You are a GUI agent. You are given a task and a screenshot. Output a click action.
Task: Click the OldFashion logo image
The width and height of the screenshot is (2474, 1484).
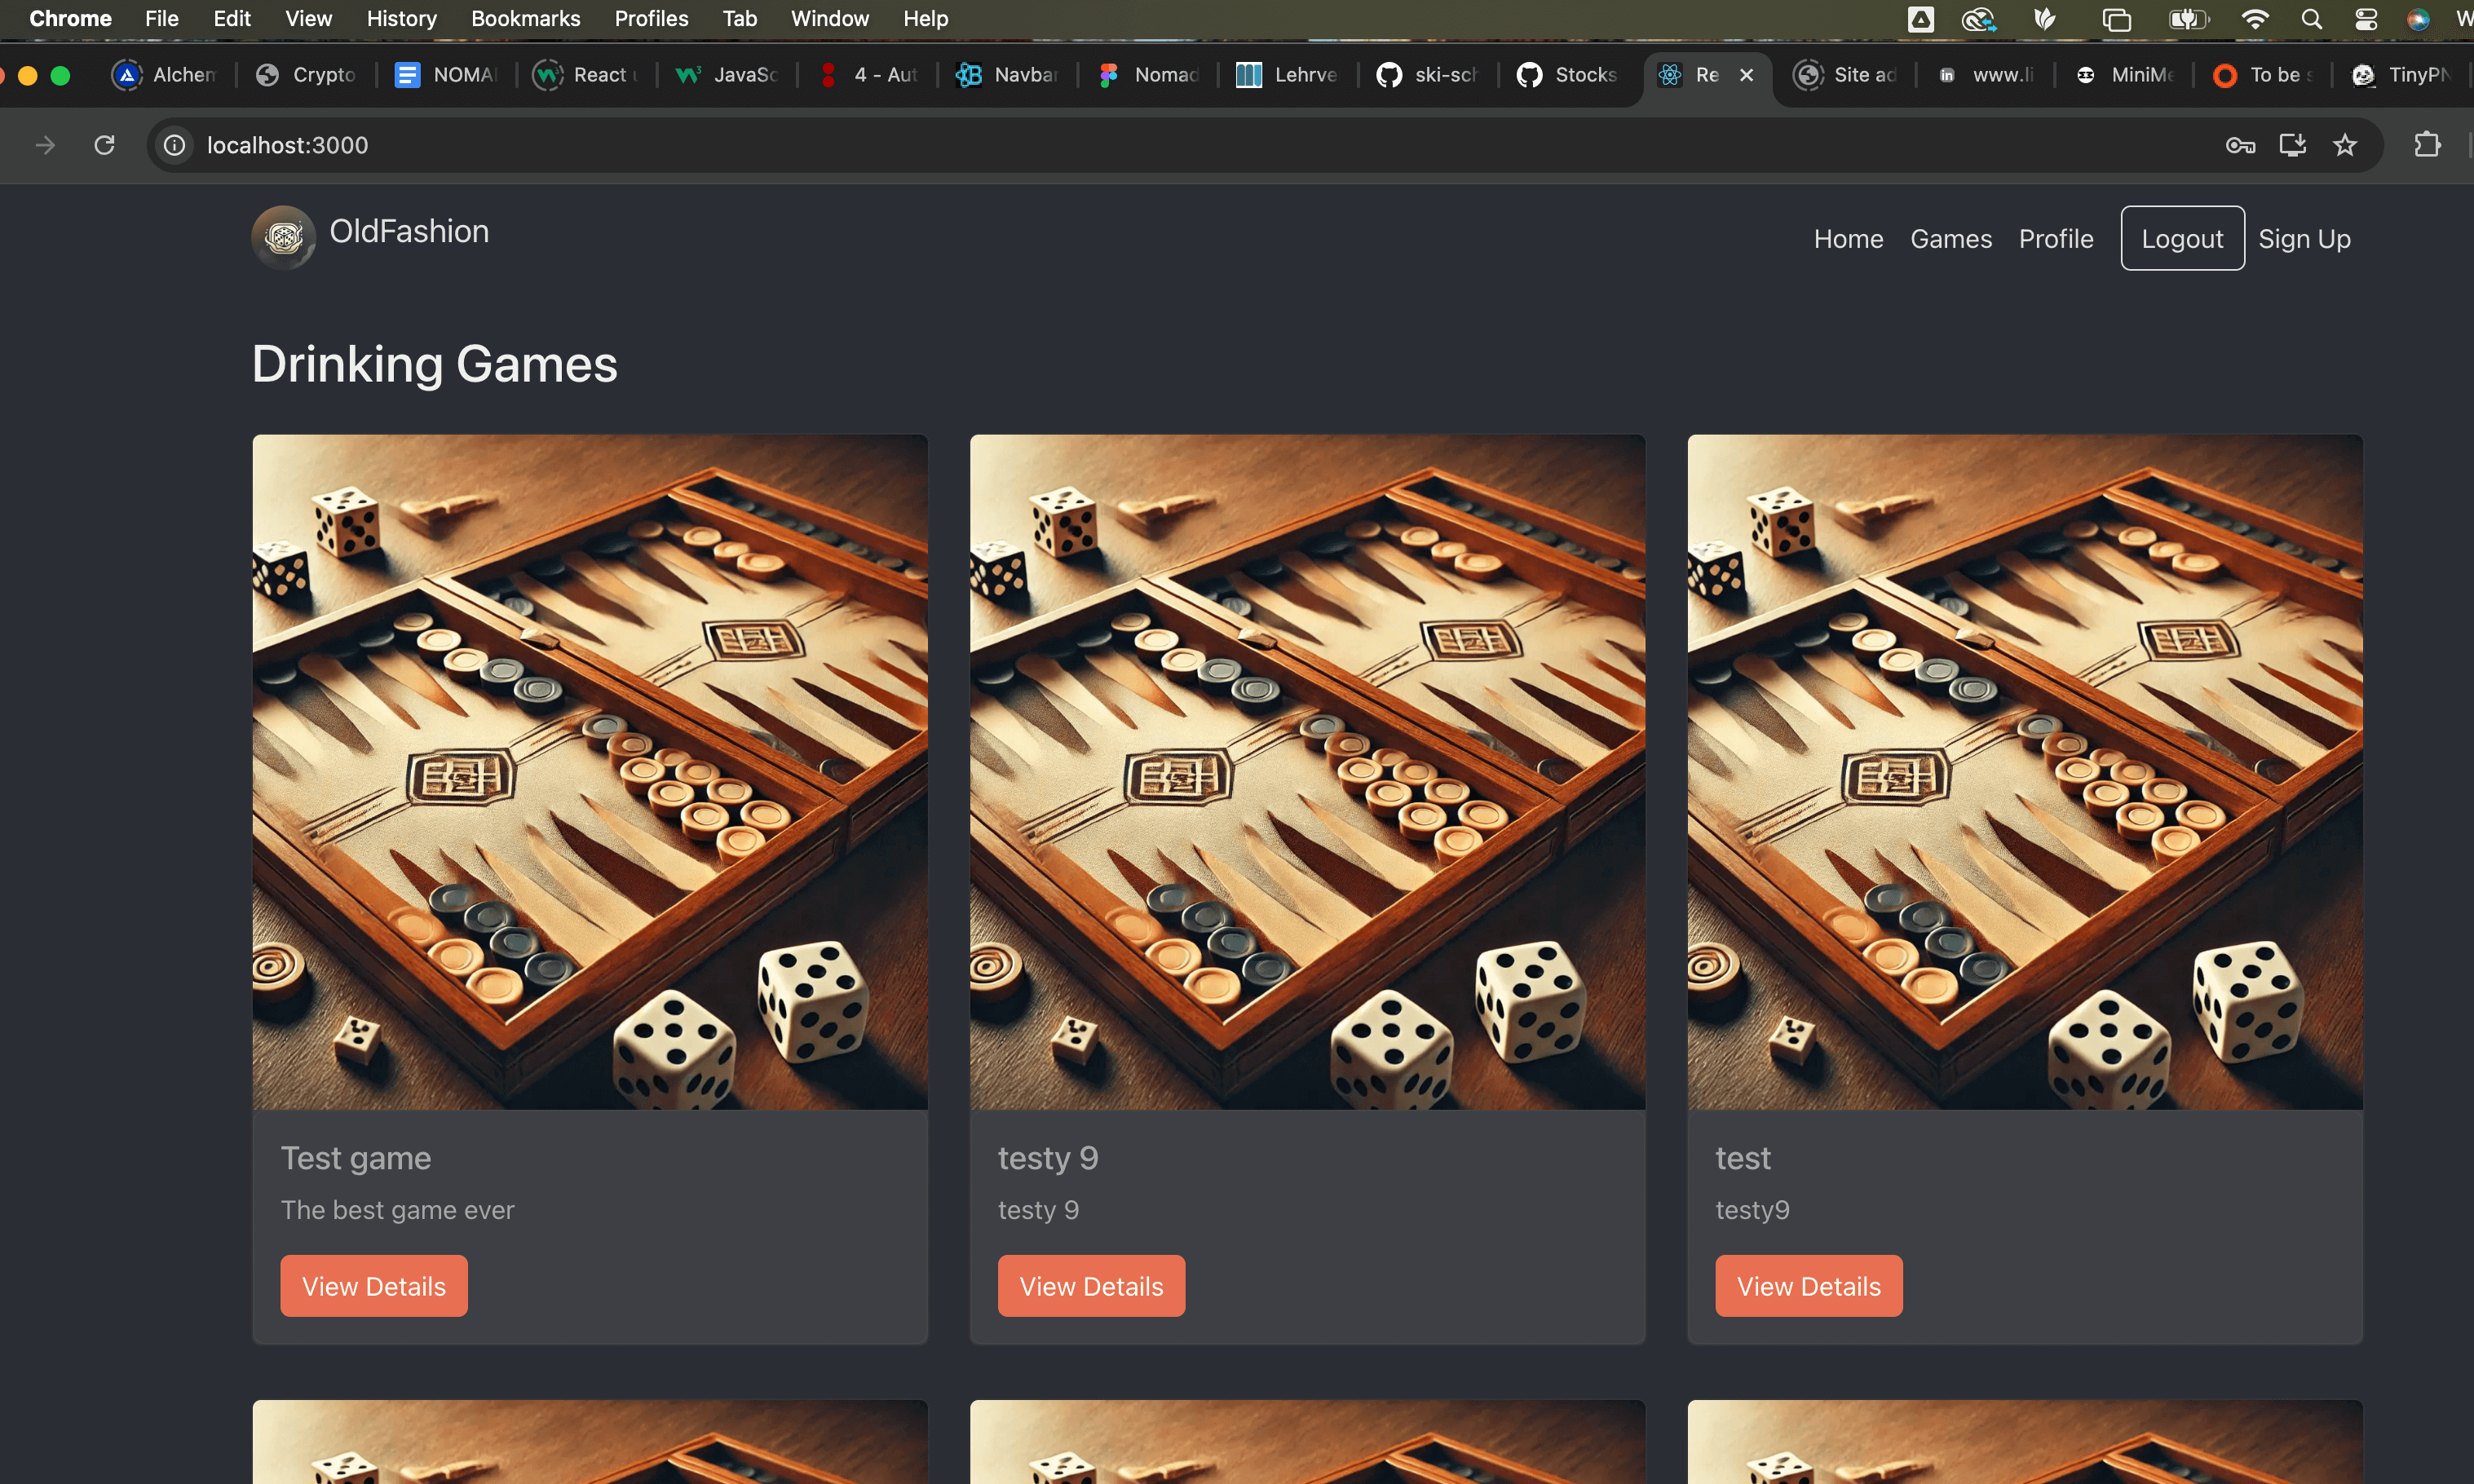tap(284, 238)
